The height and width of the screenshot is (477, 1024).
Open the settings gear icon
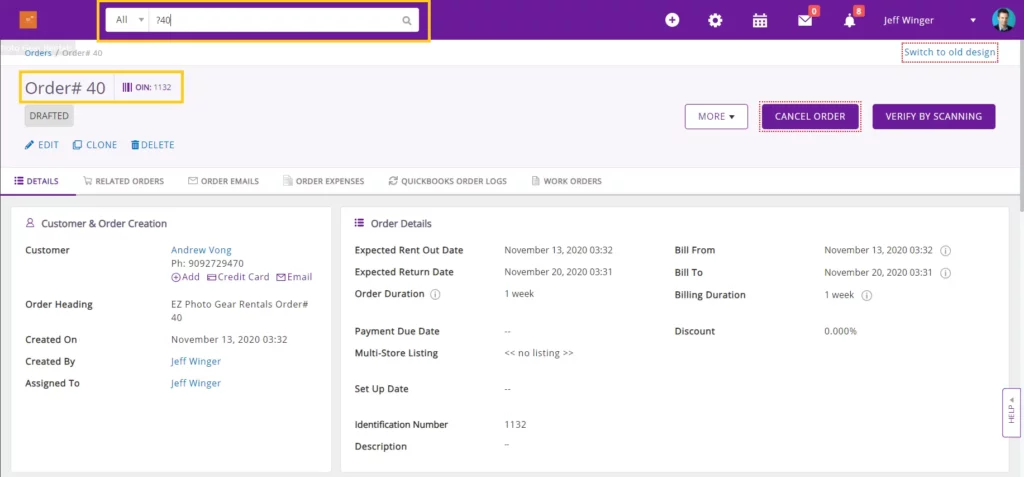tap(715, 20)
